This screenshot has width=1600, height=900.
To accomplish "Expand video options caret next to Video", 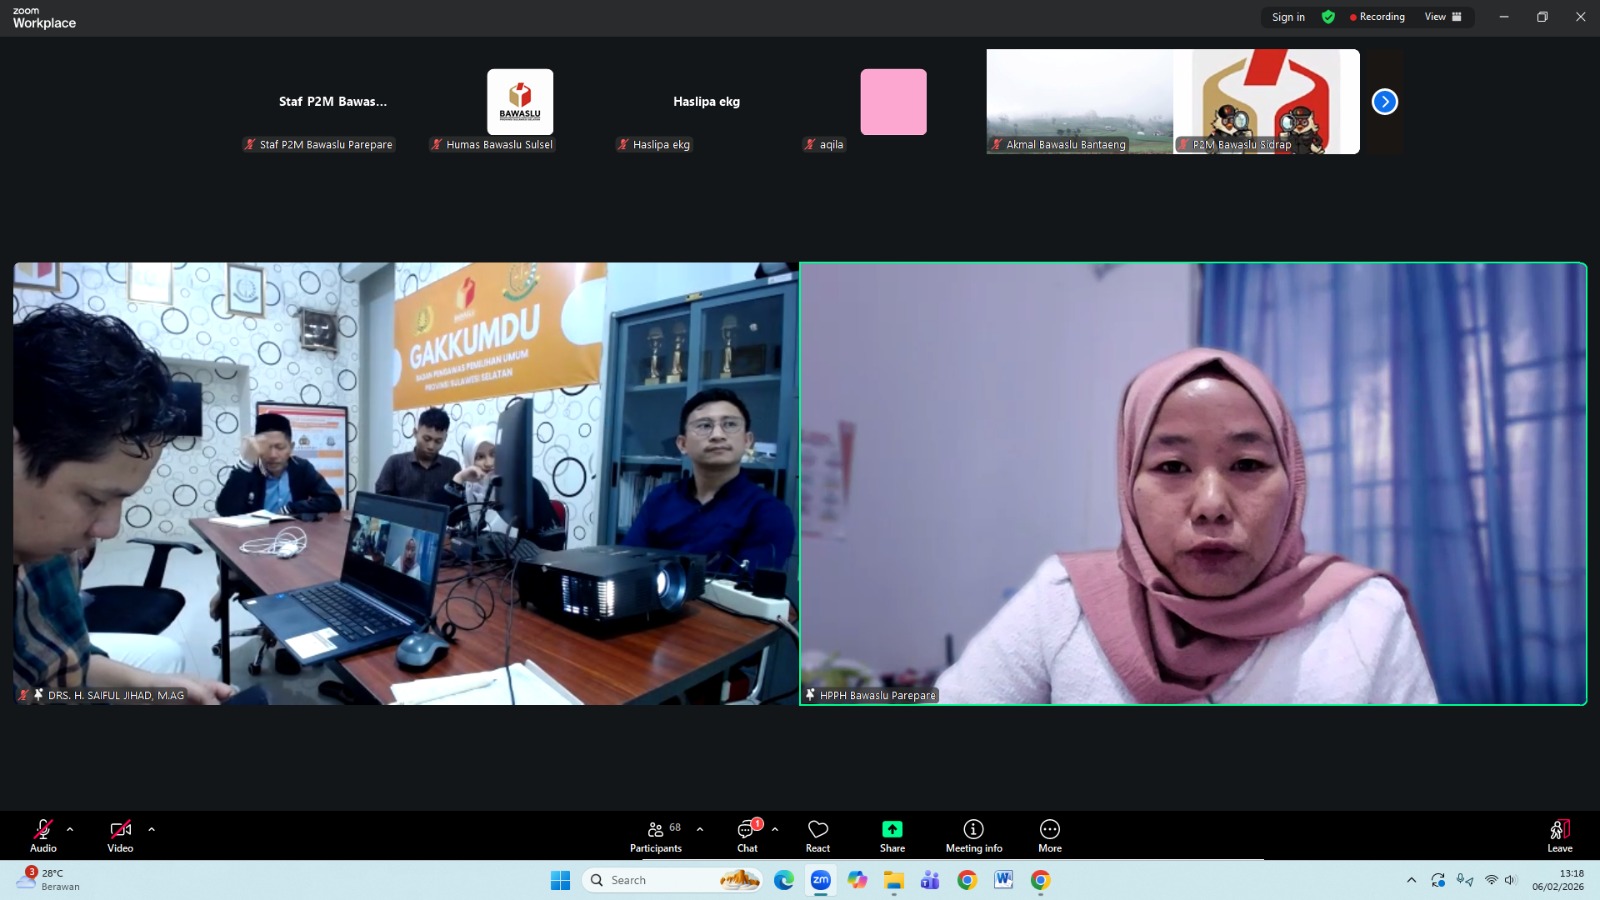I will pyautogui.click(x=151, y=829).
